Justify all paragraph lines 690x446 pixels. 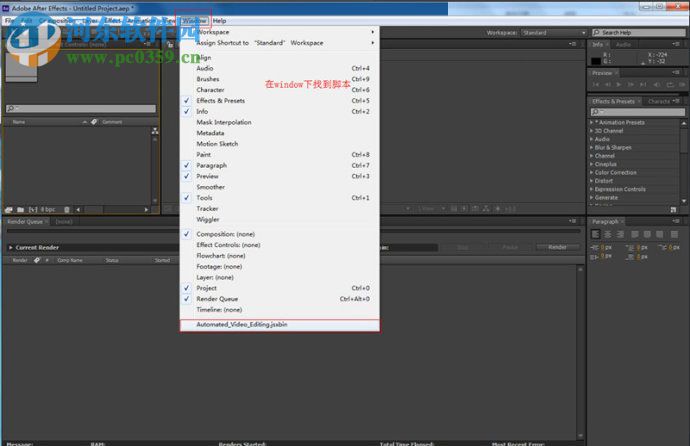(x=674, y=234)
